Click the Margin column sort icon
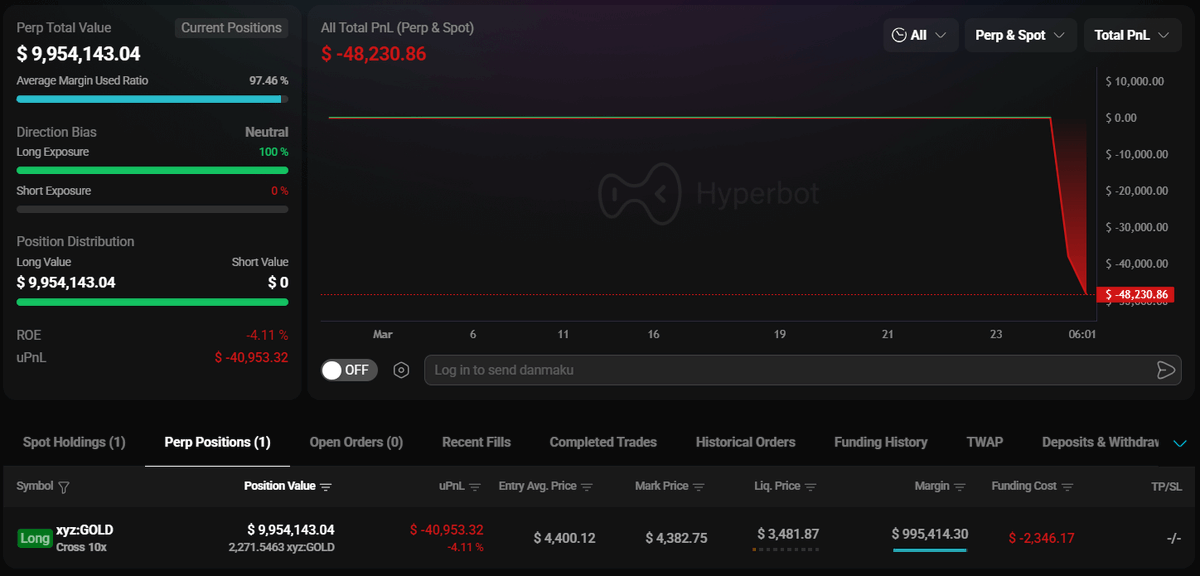 960,487
